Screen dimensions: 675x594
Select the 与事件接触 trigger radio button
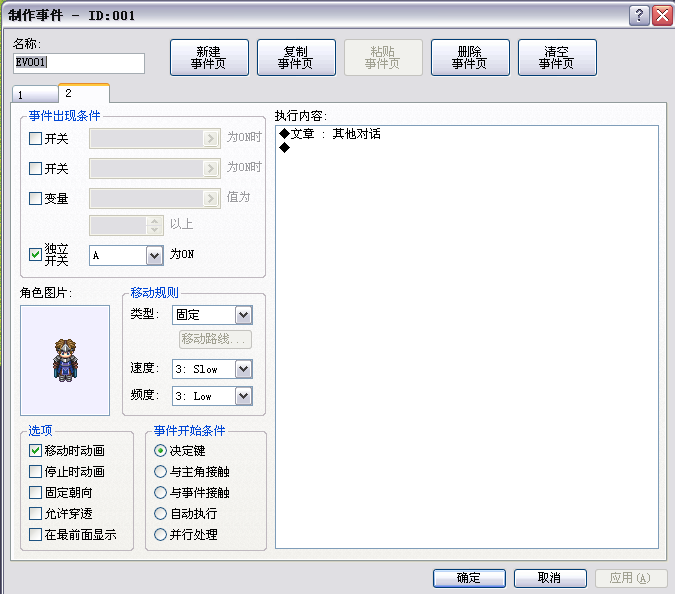[160, 492]
